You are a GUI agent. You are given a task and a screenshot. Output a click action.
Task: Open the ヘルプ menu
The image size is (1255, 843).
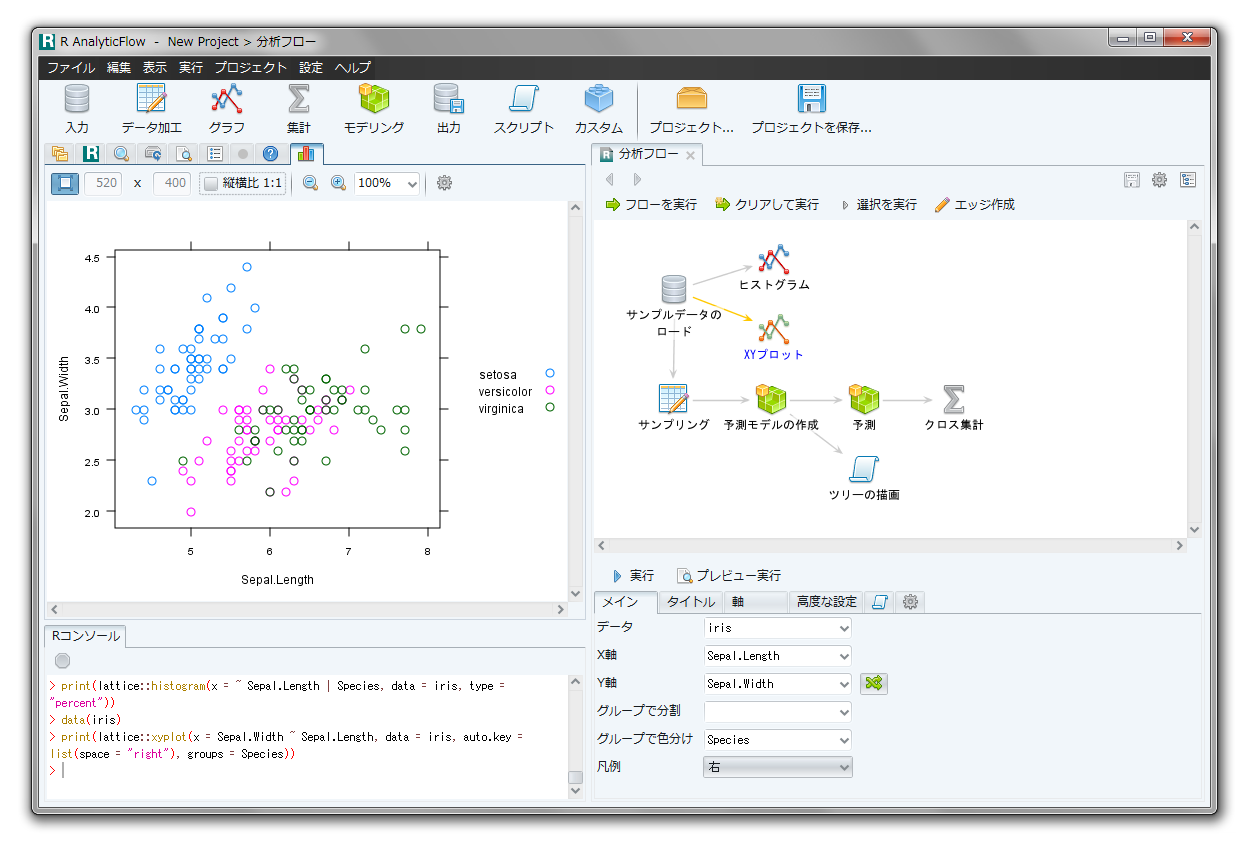point(353,68)
